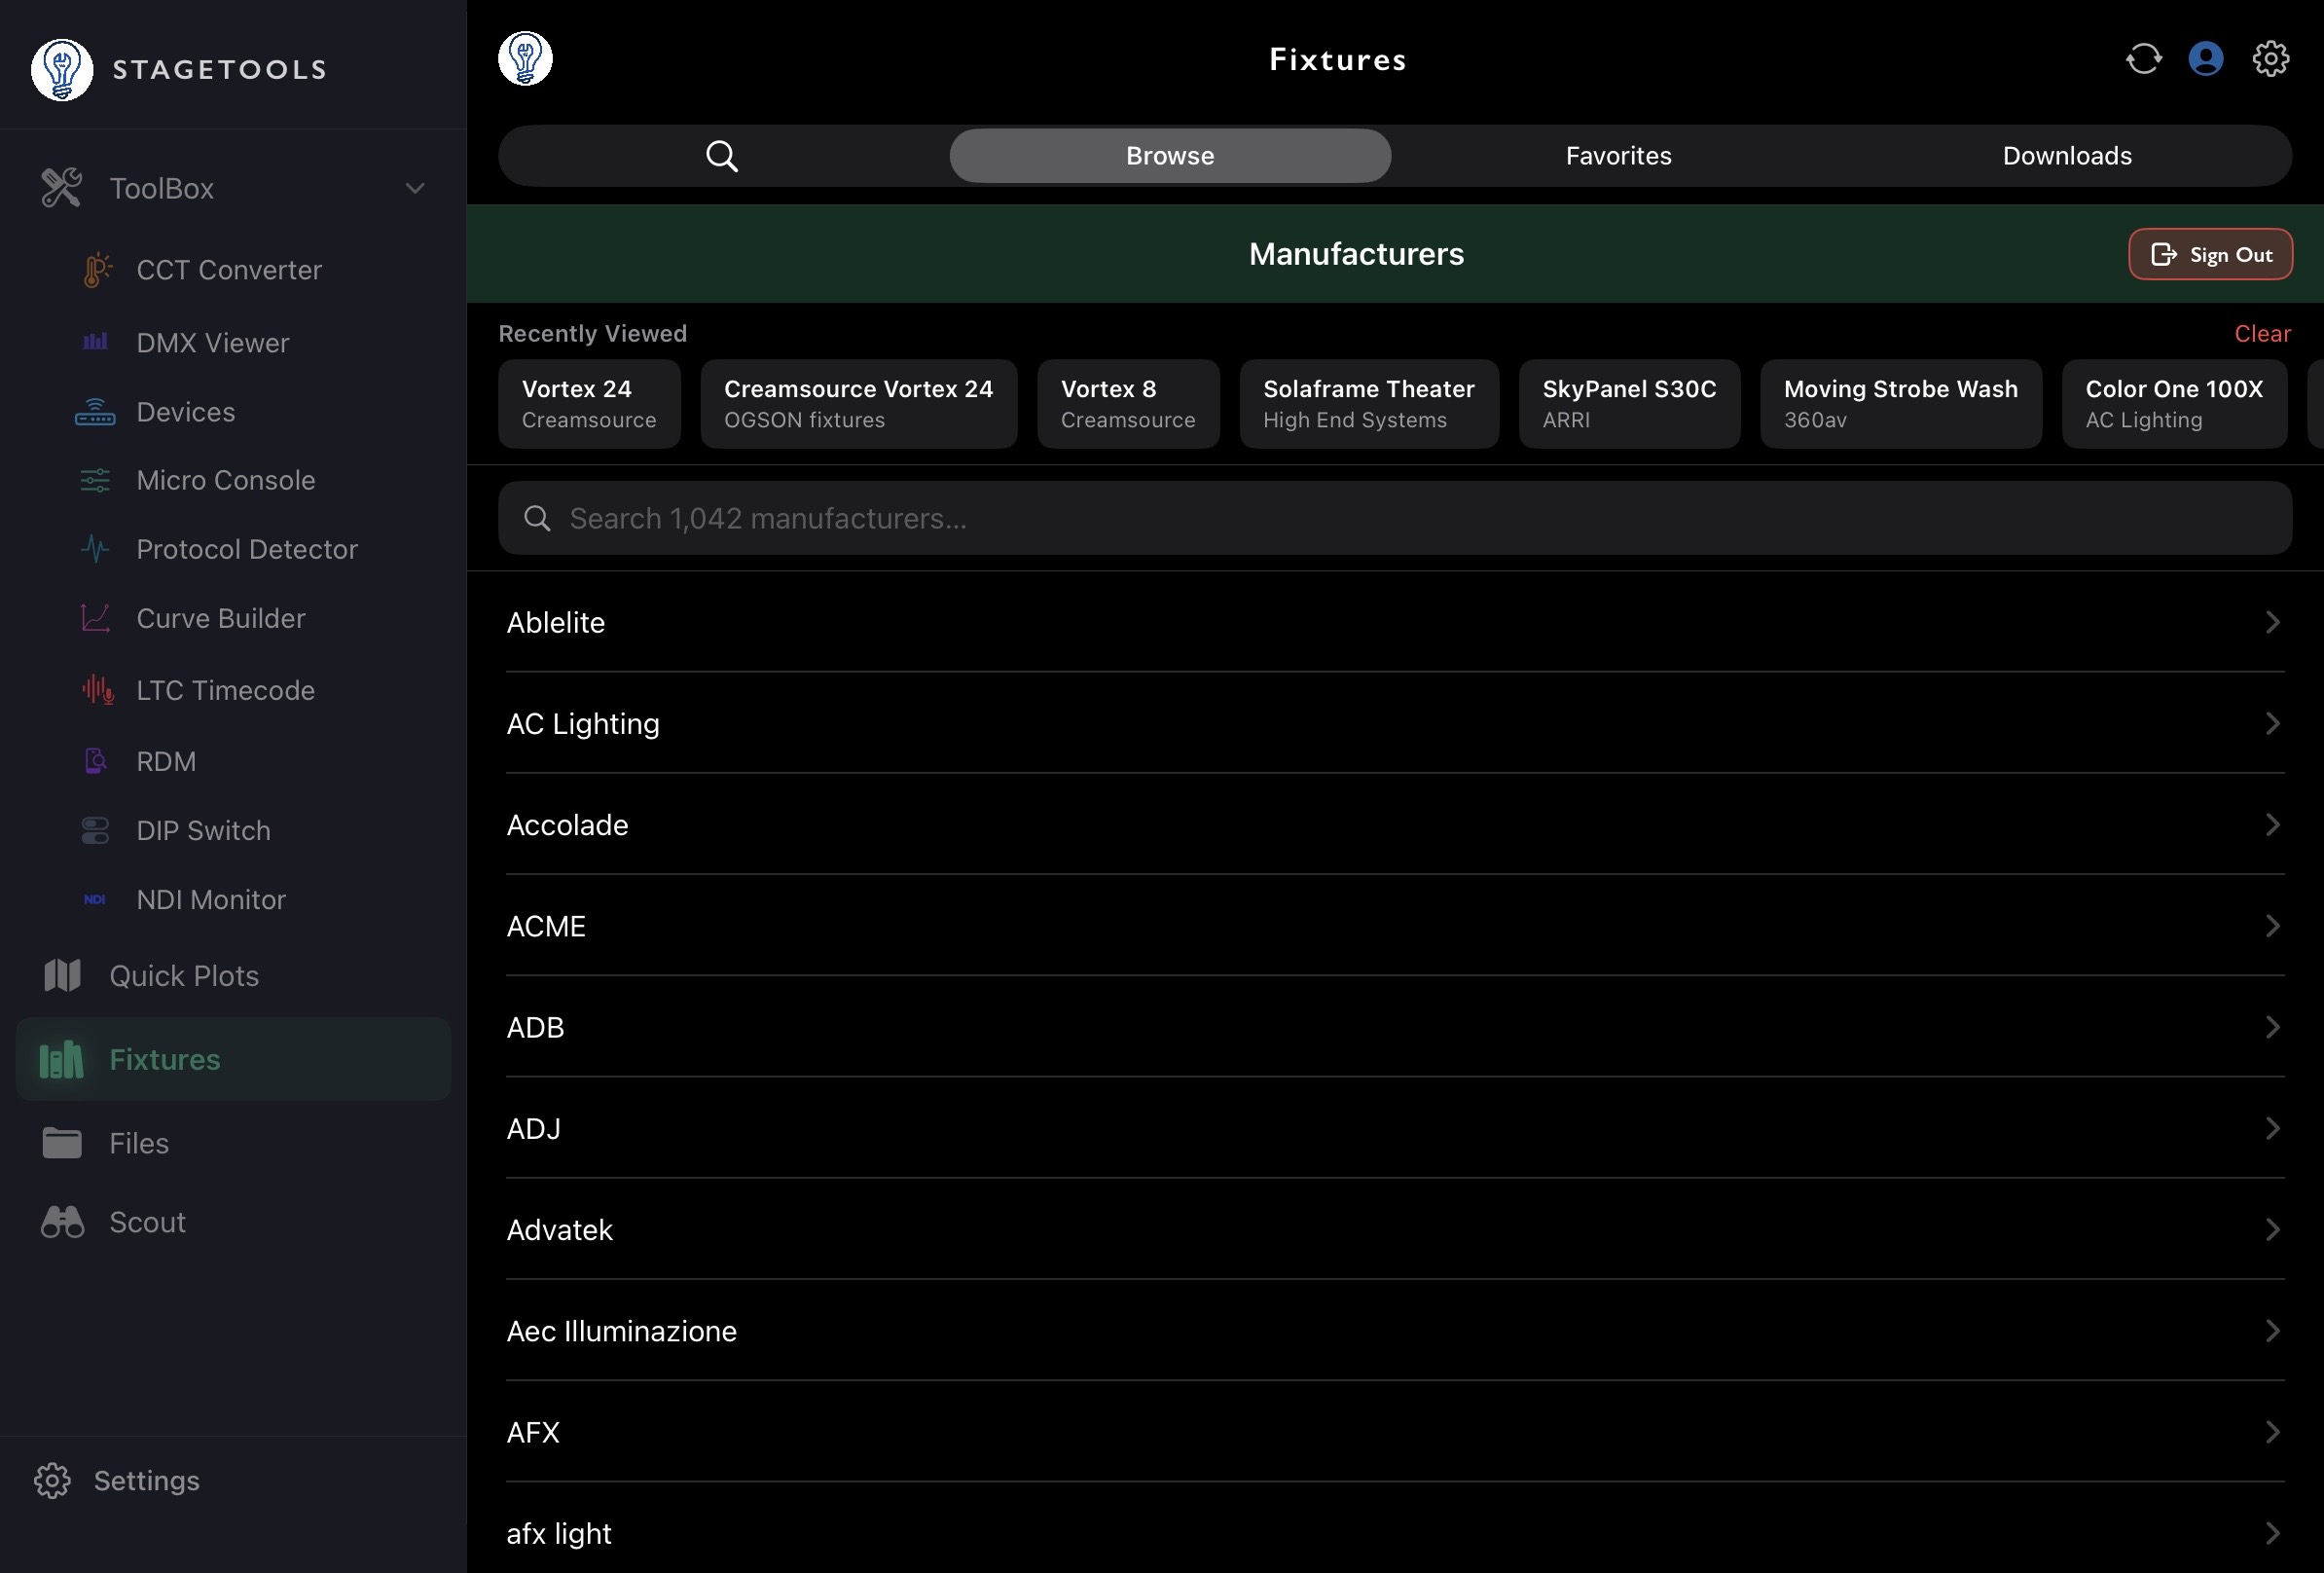Viewport: 2324px width, 1573px height.
Task: Click the RDM search-document icon
Action: [x=95, y=761]
